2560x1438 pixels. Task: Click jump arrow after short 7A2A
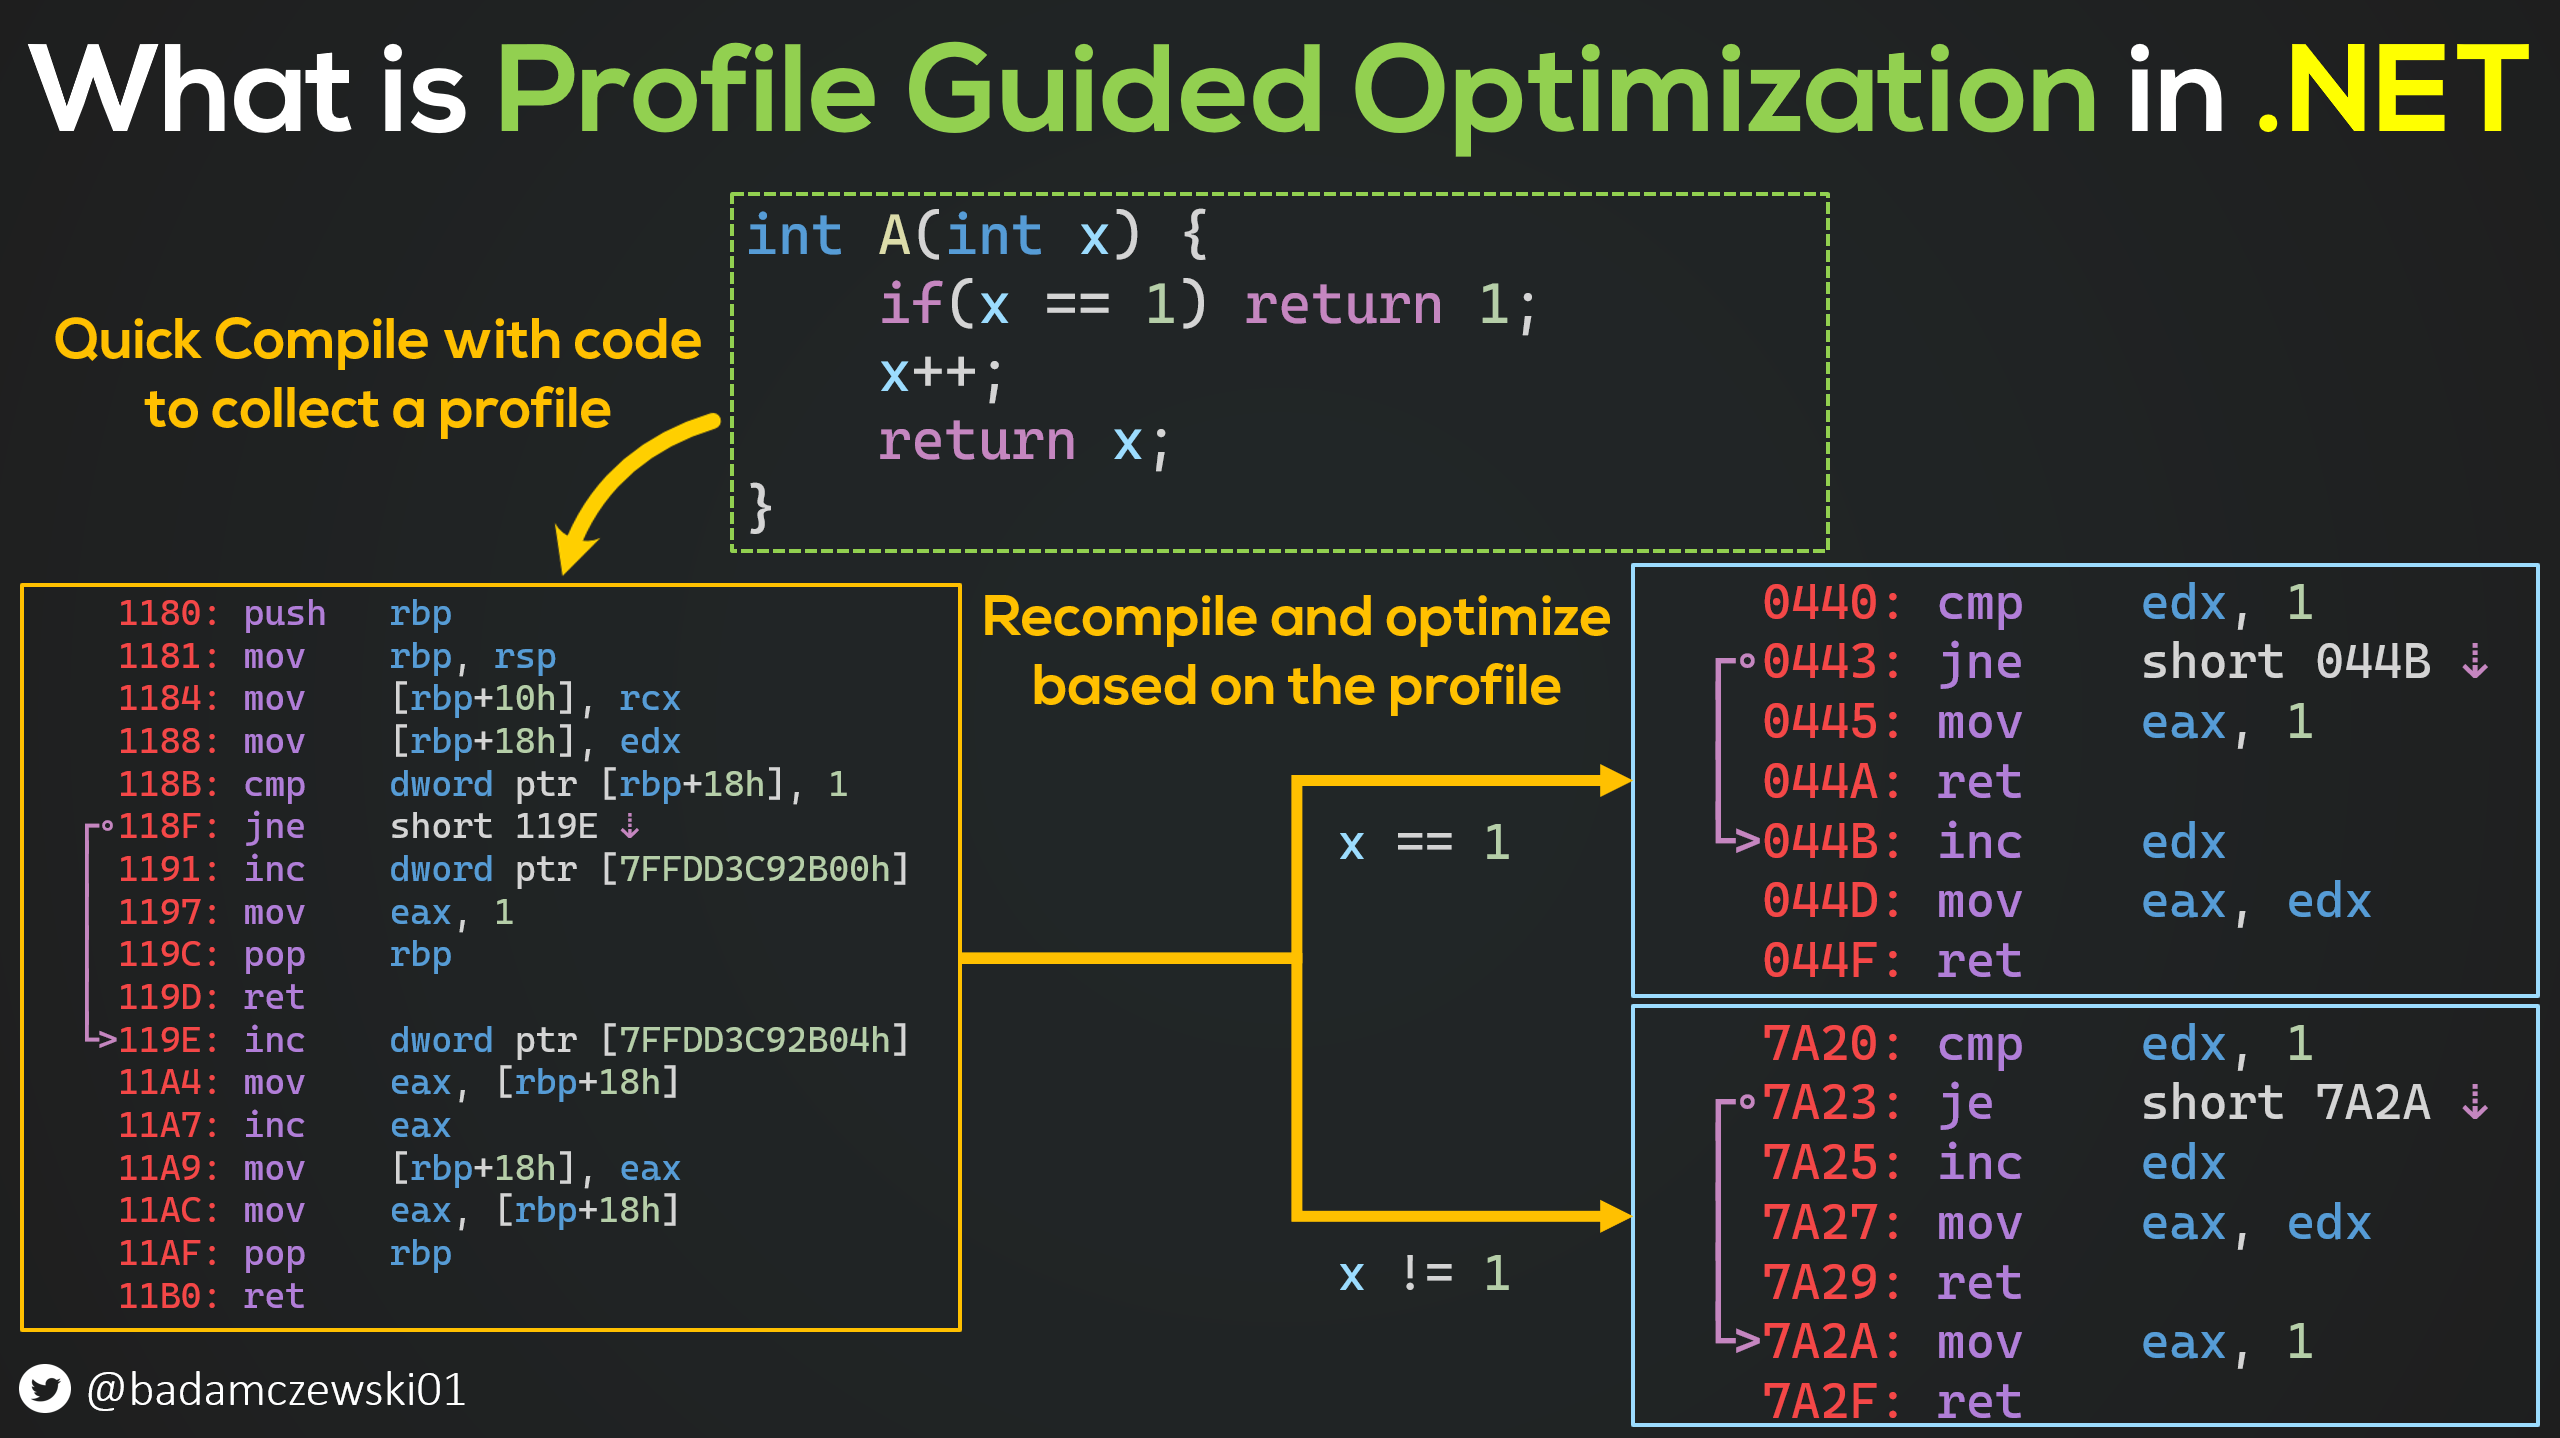pyautogui.click(x=2475, y=1103)
